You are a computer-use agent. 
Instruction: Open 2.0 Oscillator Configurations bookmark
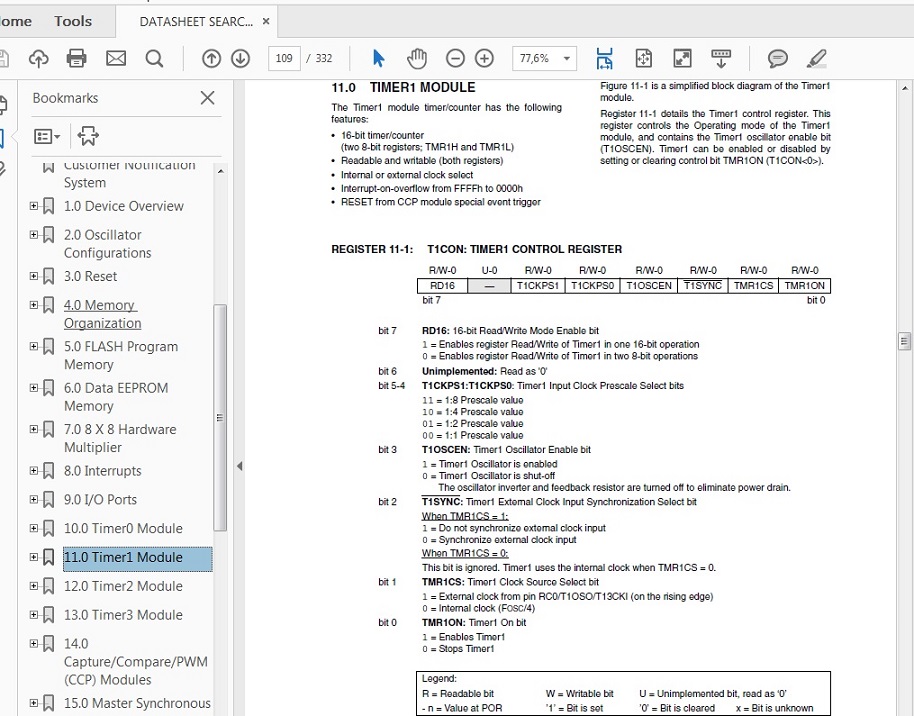107,244
